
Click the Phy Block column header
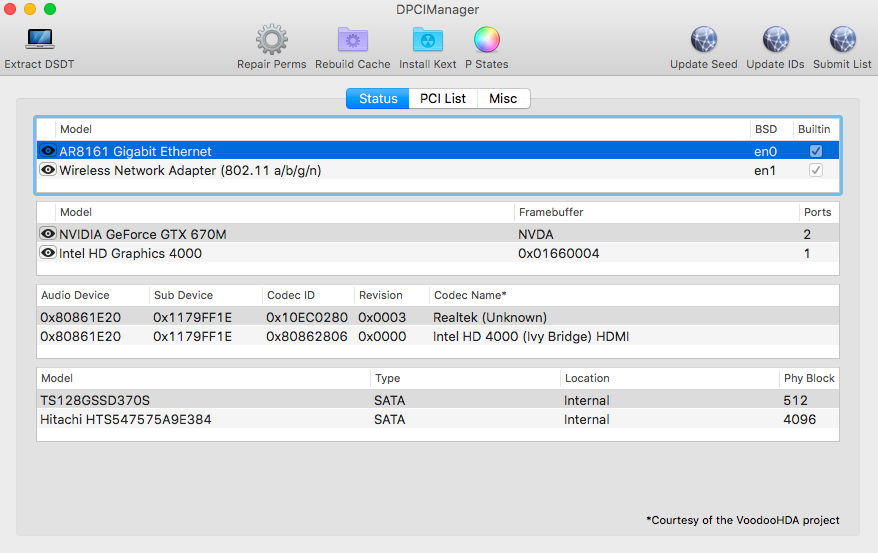point(809,378)
